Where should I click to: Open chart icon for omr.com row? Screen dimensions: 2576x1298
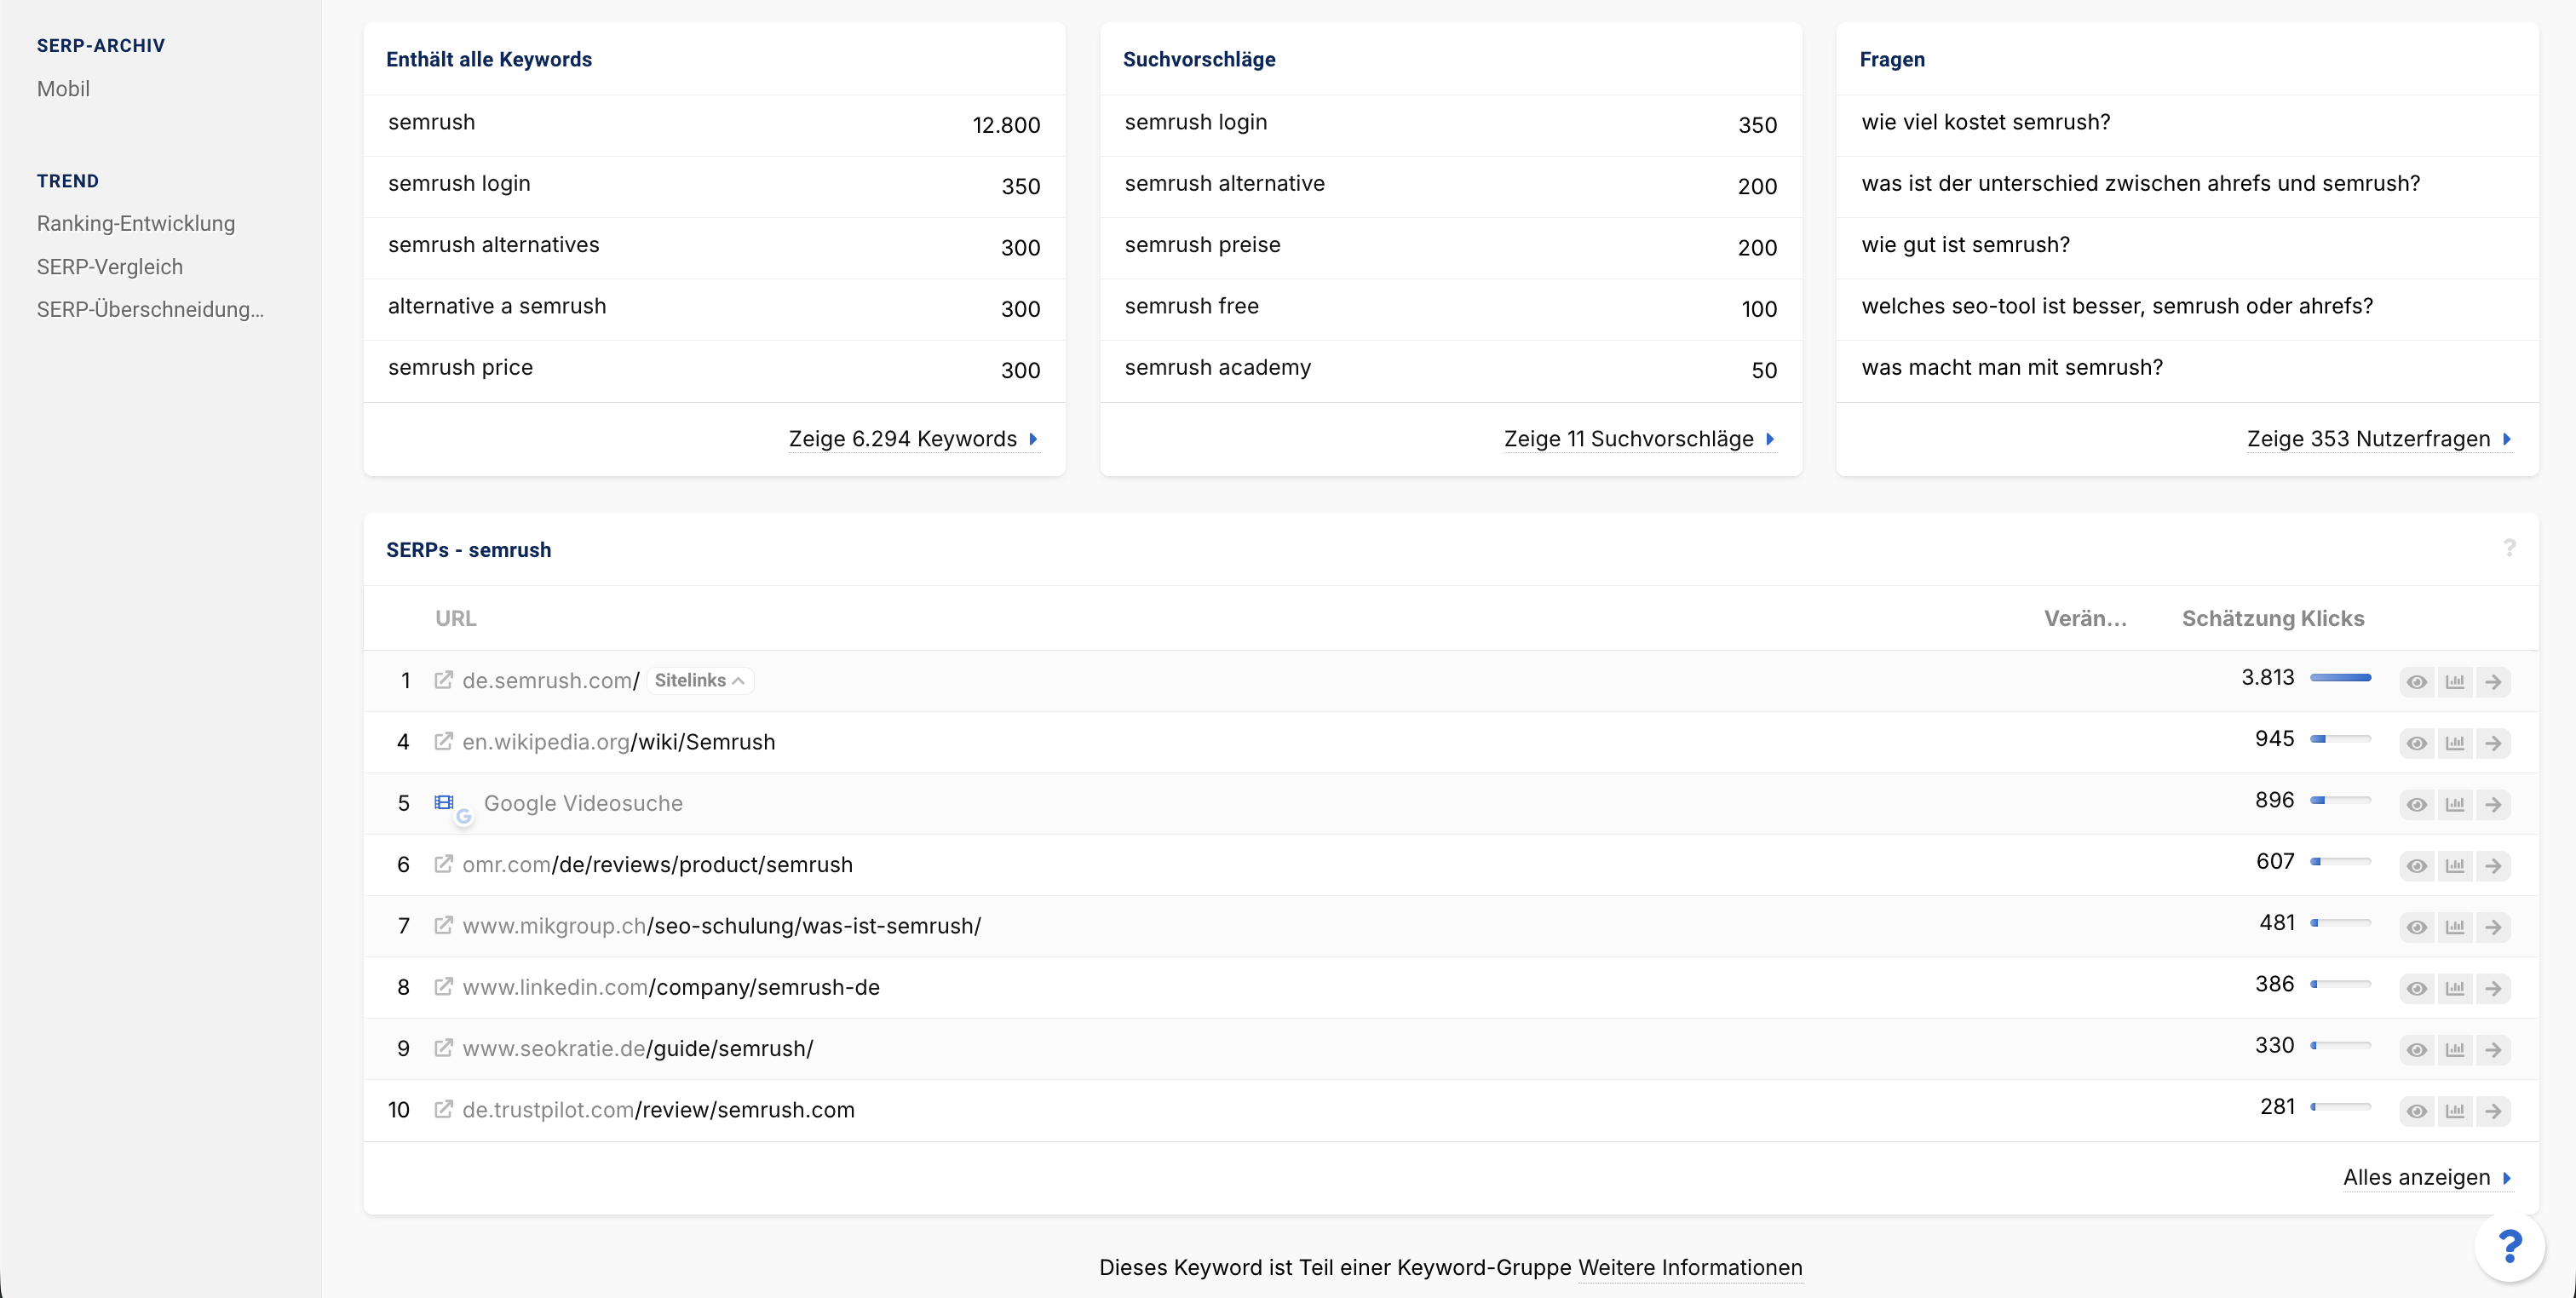pyautogui.click(x=2455, y=866)
